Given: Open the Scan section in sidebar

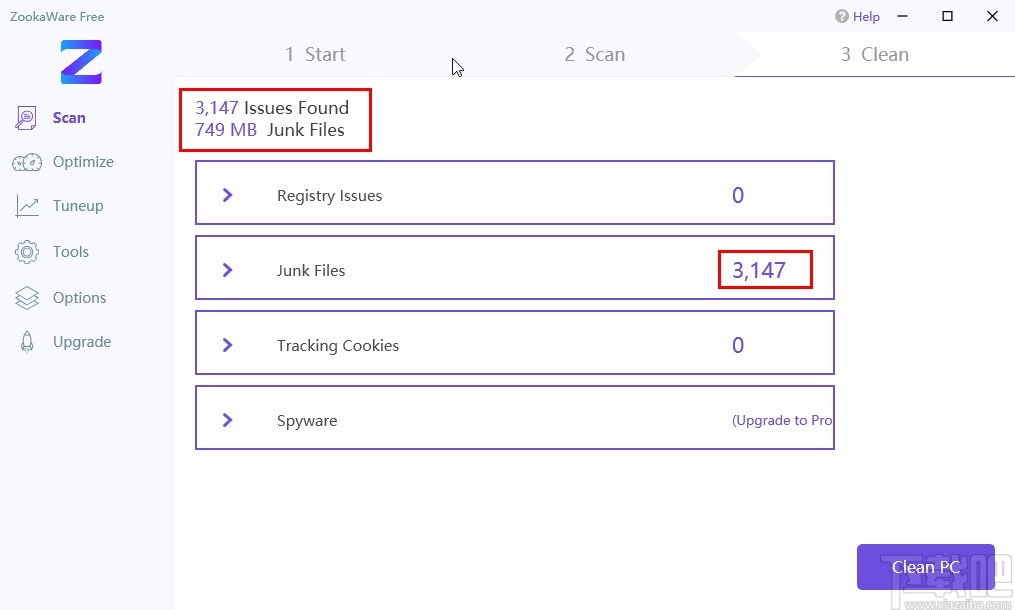Looking at the screenshot, I should click(x=69, y=118).
